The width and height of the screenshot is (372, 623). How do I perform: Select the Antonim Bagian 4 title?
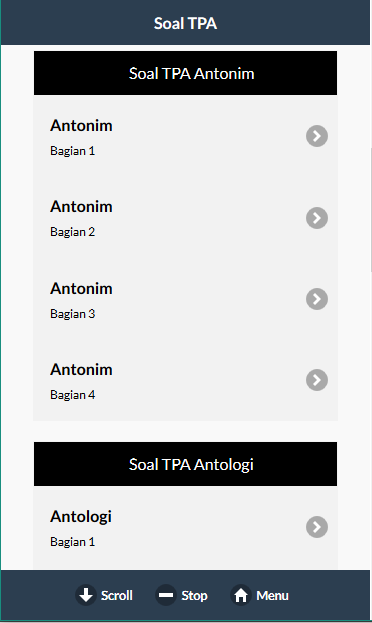[81, 370]
